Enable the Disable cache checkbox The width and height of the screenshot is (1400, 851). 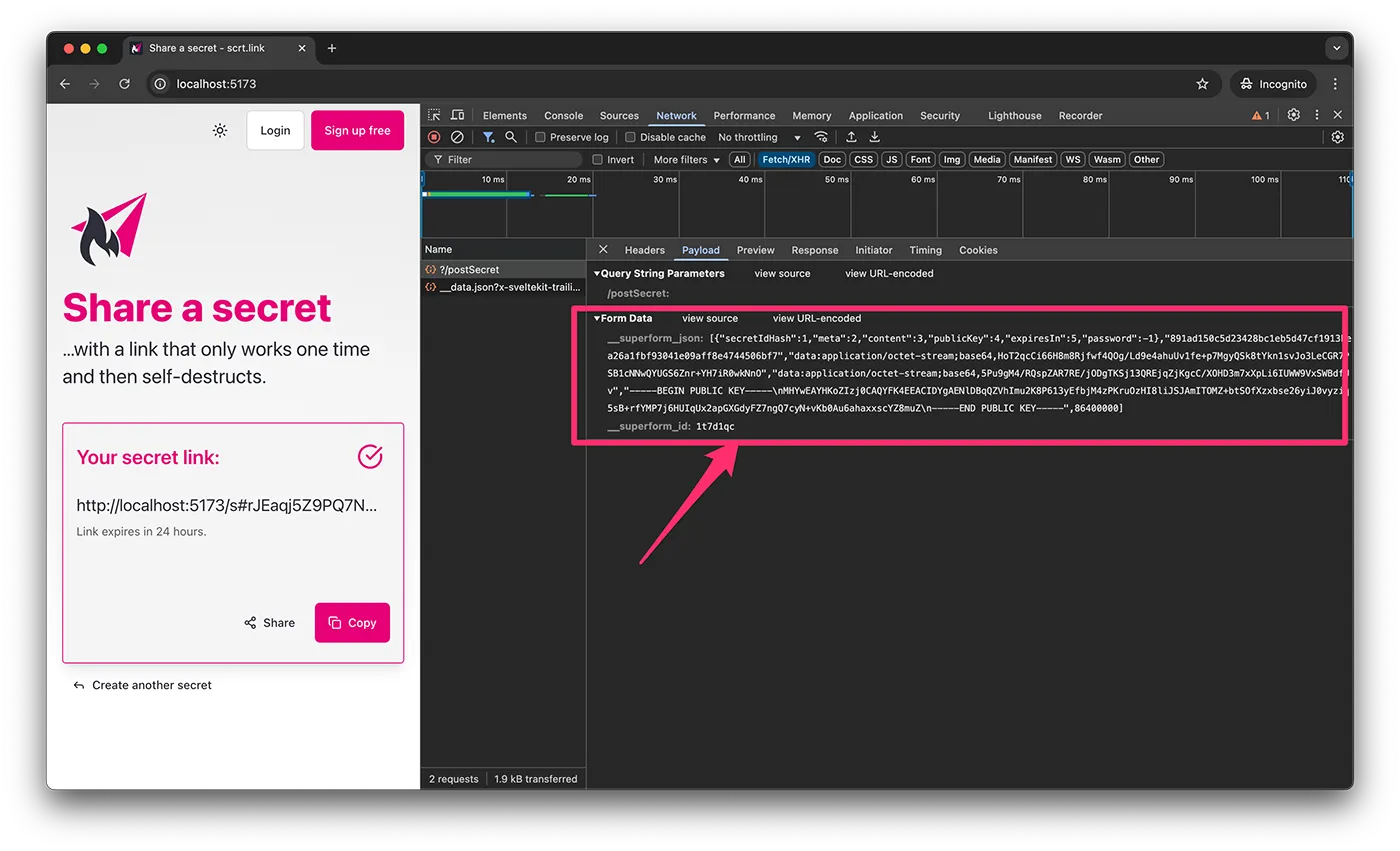click(x=629, y=137)
